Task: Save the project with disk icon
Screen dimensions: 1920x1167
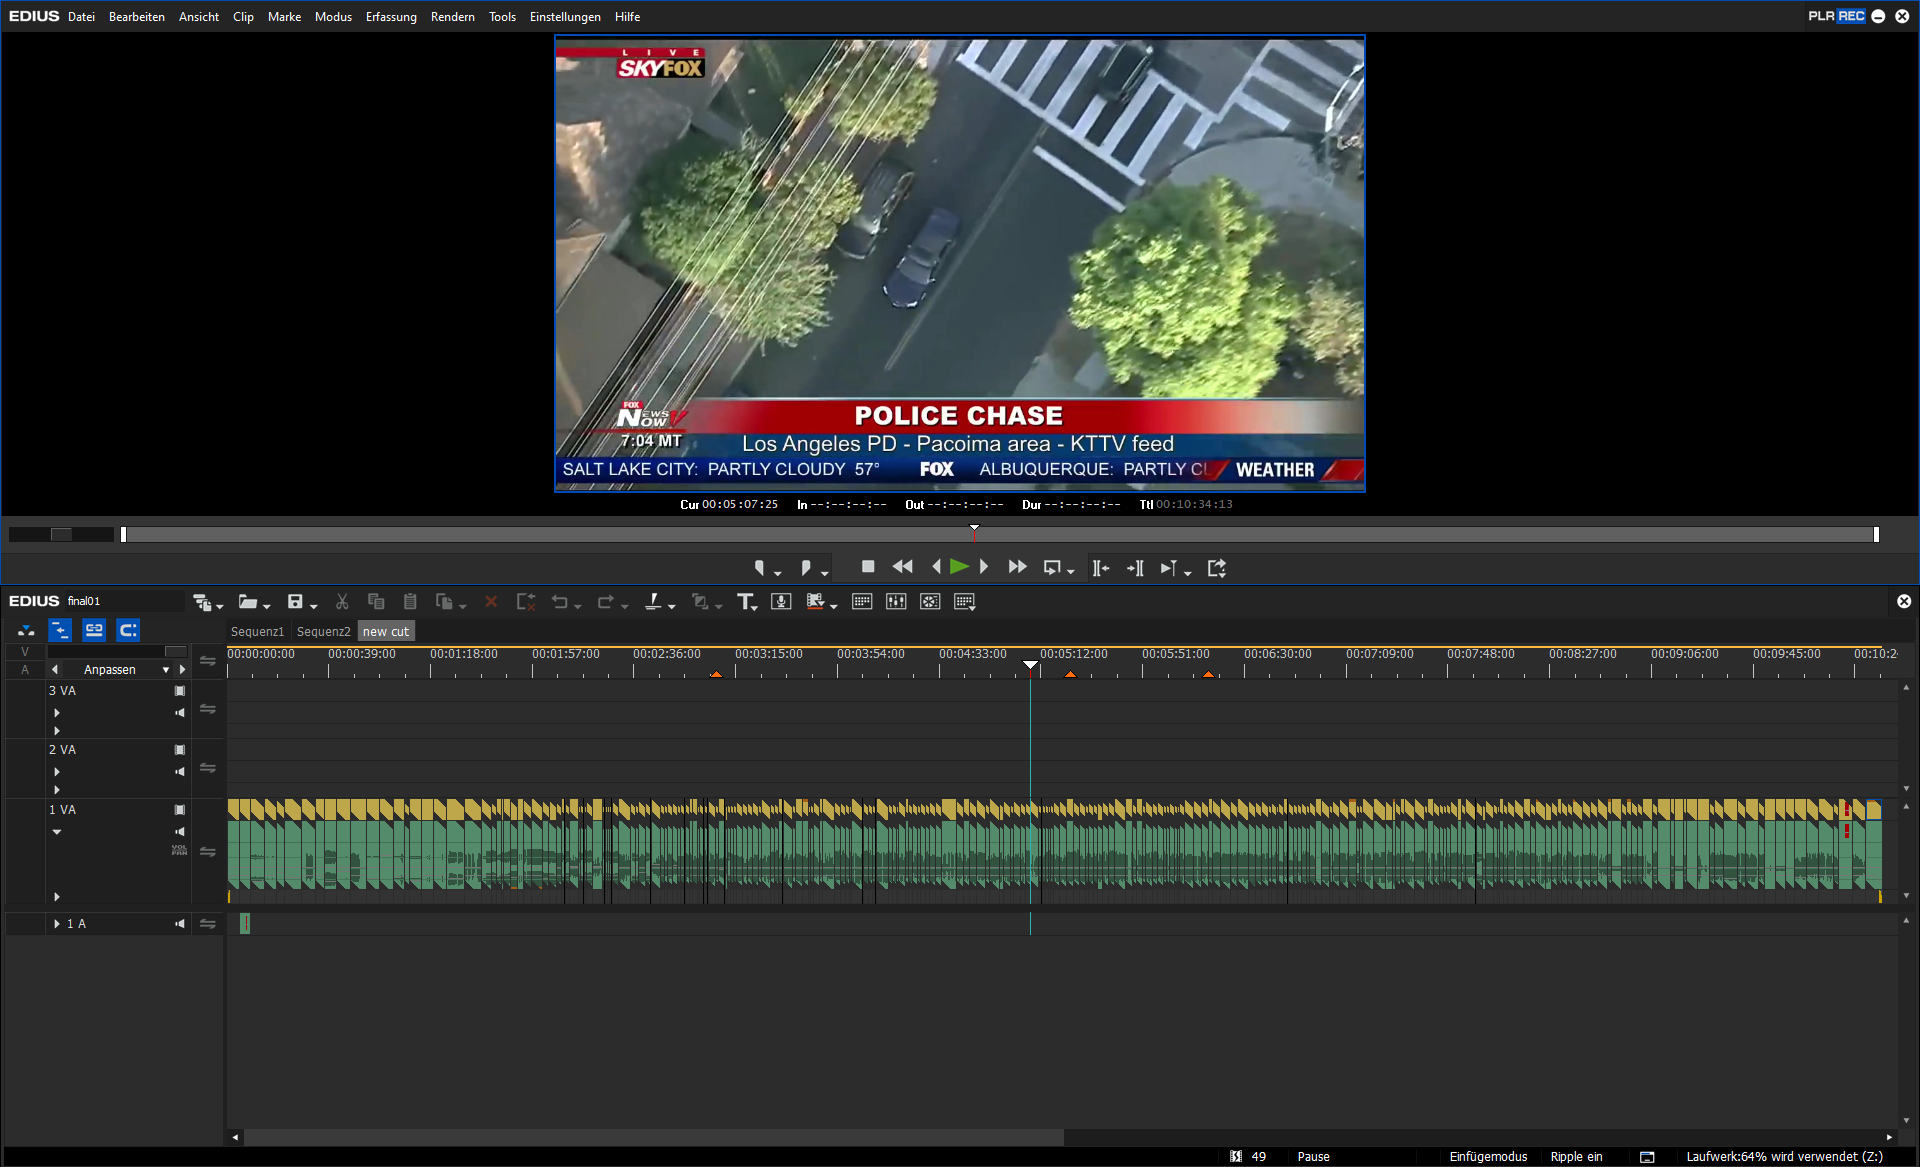Action: (x=295, y=601)
